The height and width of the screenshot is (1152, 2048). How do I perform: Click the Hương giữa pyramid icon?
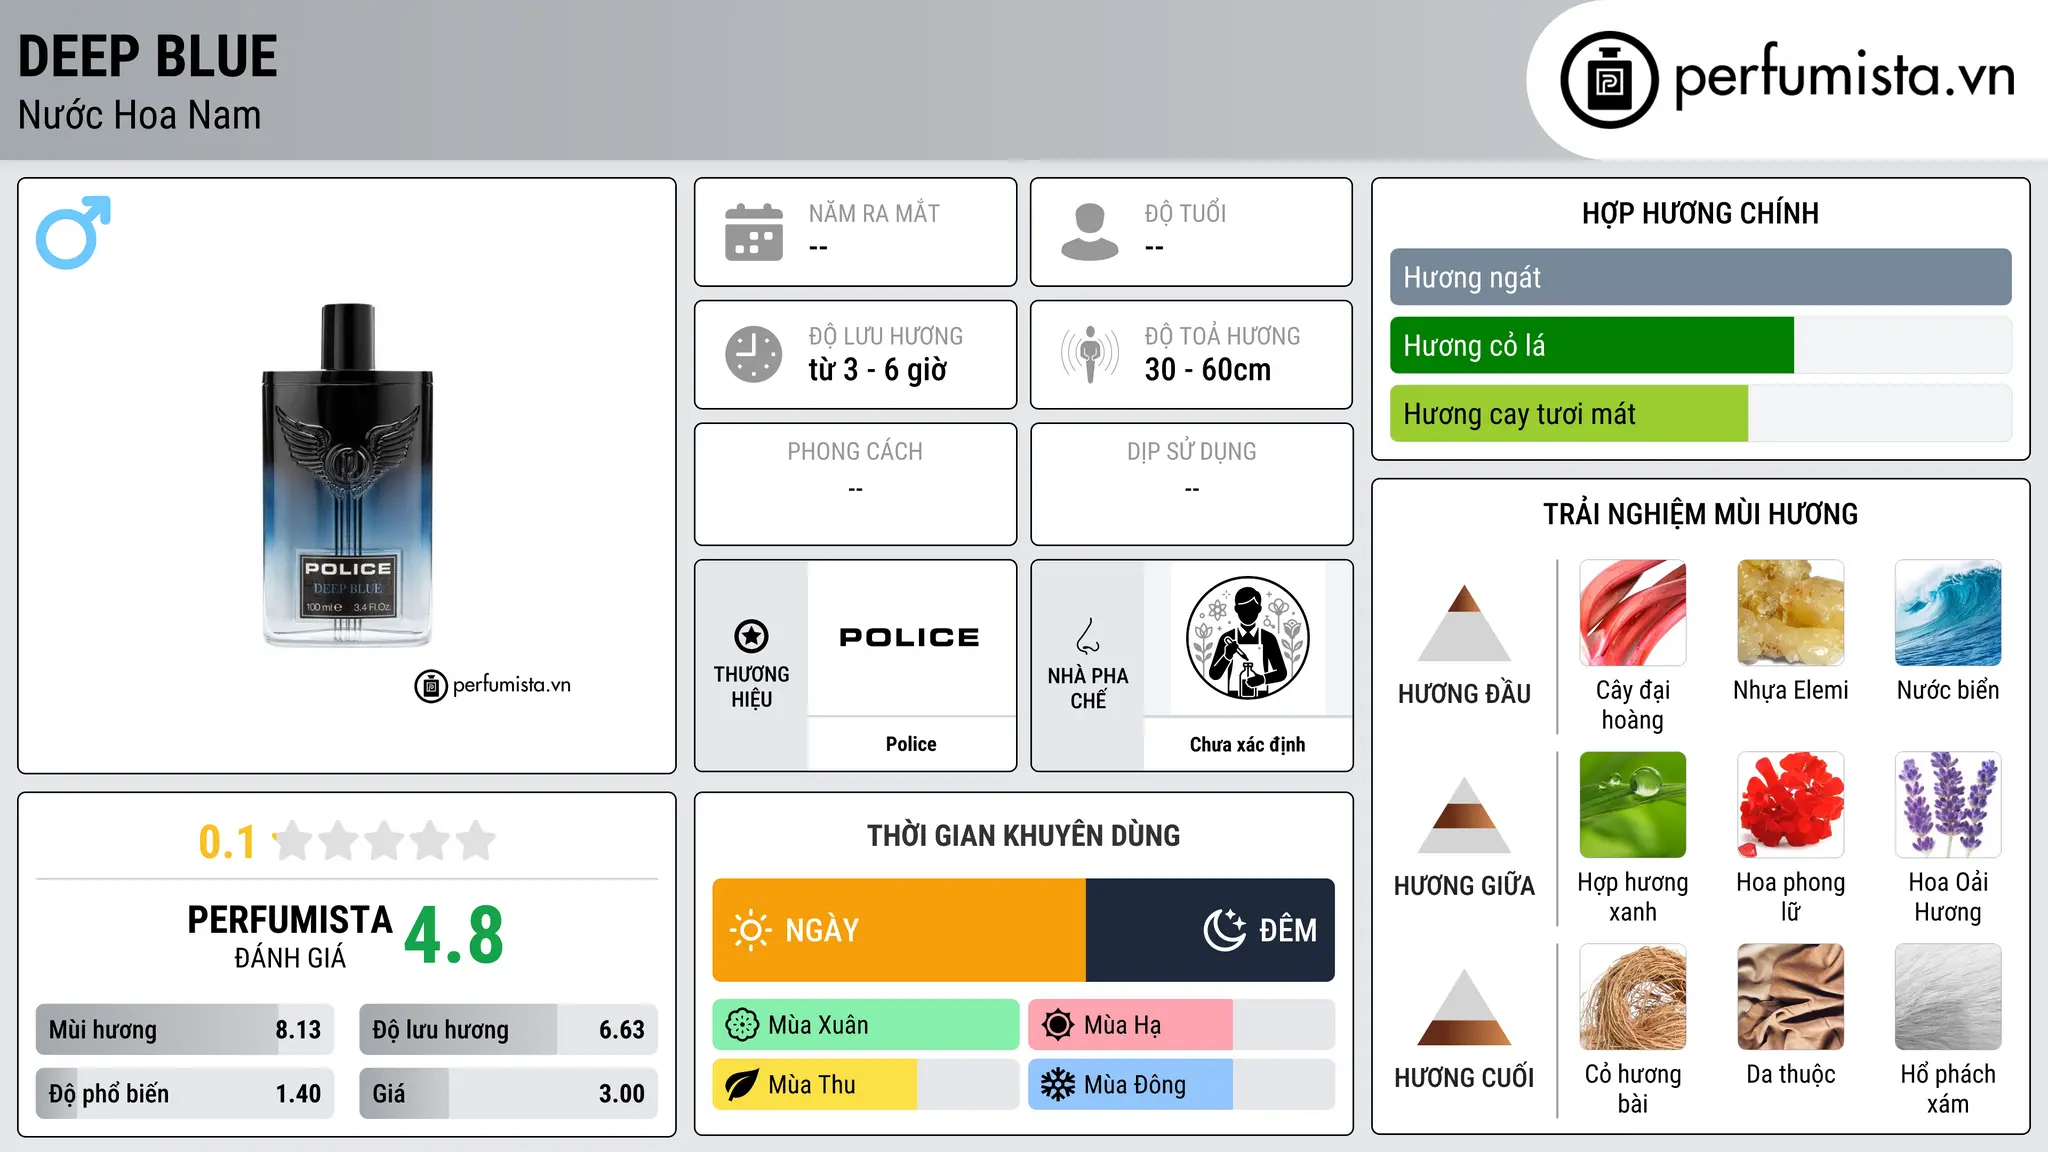coord(1464,815)
